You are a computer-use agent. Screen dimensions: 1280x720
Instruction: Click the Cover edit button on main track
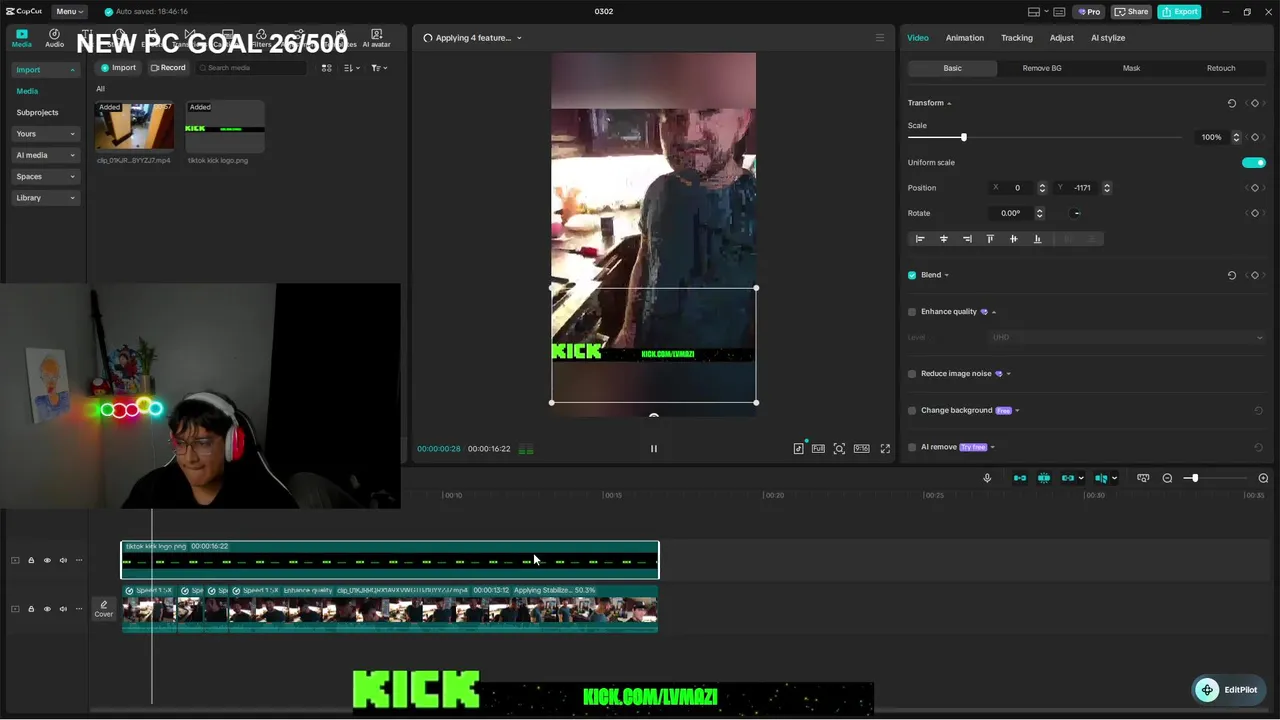(x=104, y=609)
